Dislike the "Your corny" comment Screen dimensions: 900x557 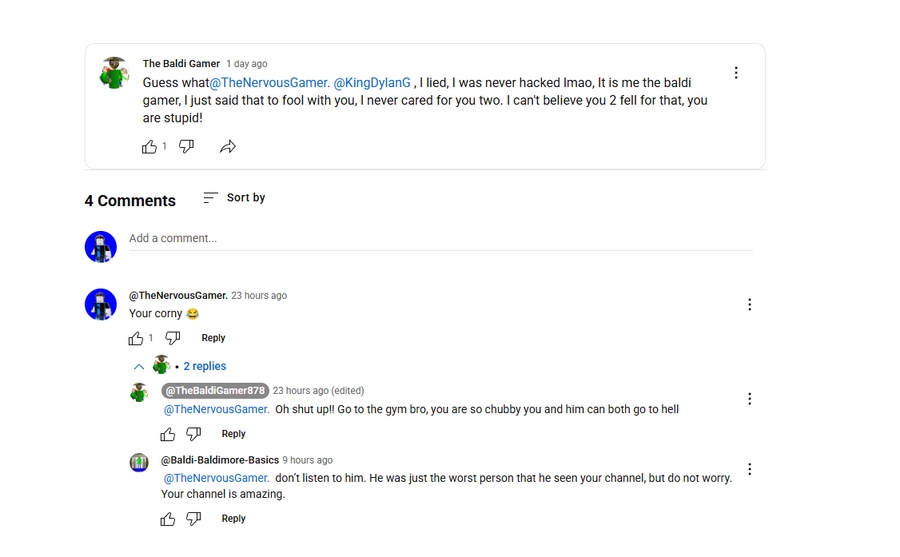point(173,338)
